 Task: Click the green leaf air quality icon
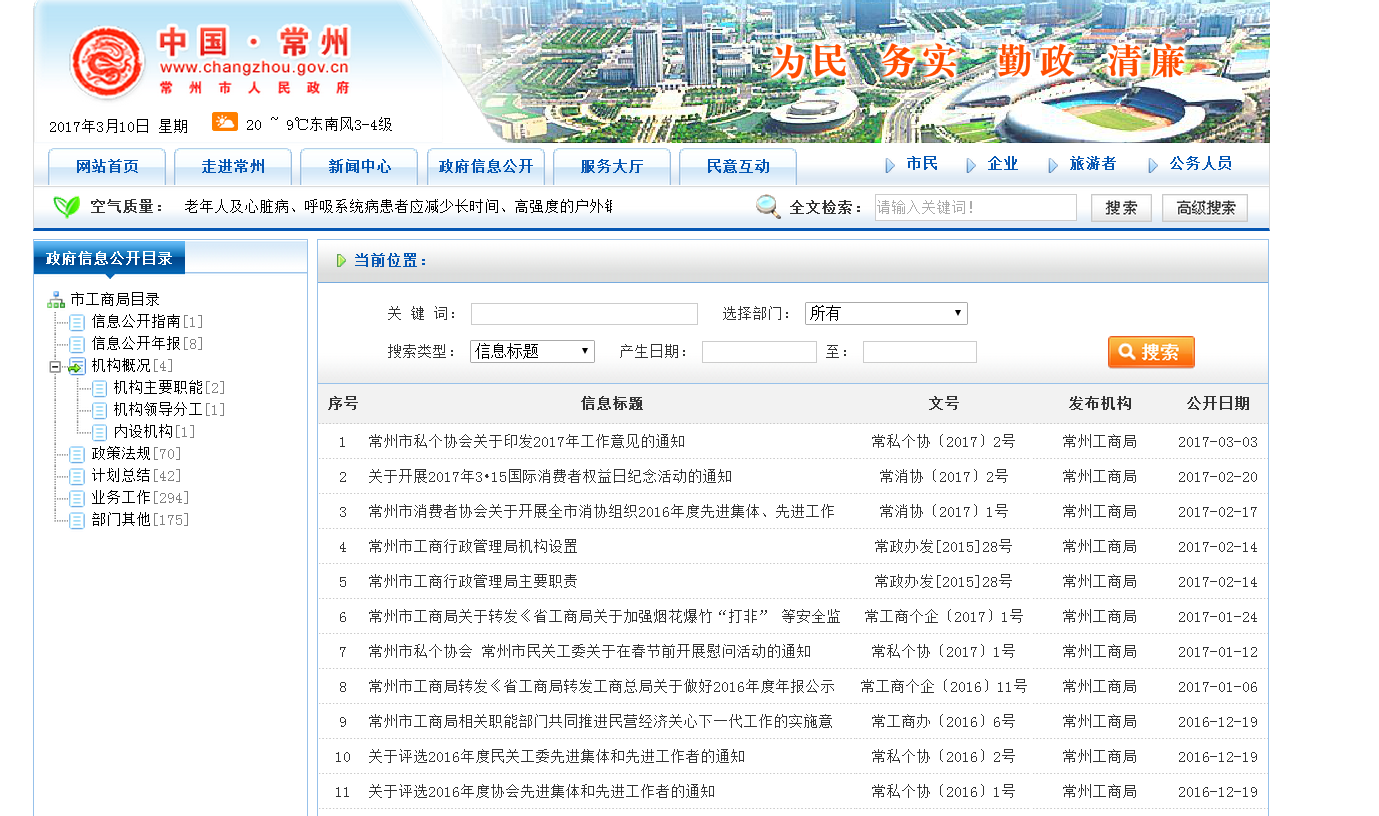click(x=66, y=207)
